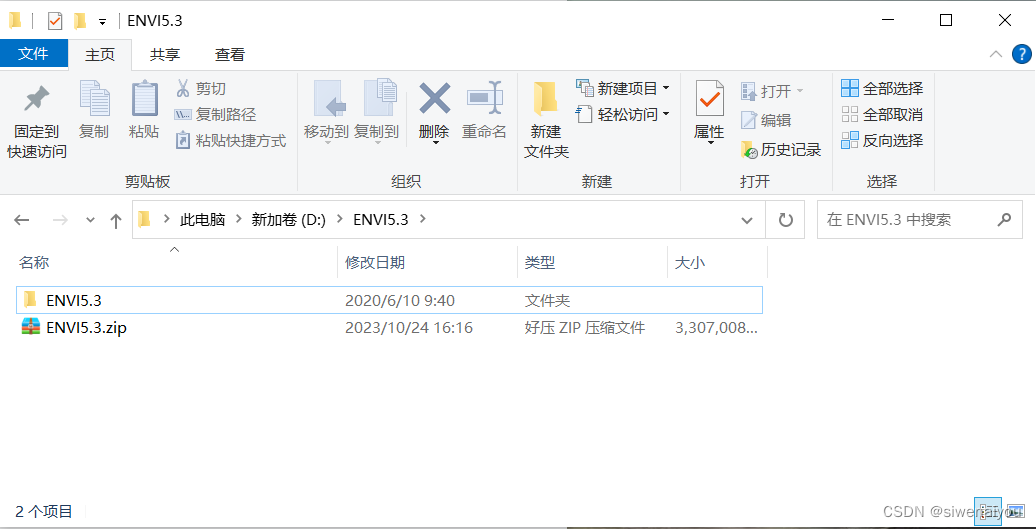Image resolution: width=1036 pixels, height=529 pixels.
Task: Click ENVI5.3 breadcrumb in address bar
Action: pyautogui.click(x=381, y=220)
